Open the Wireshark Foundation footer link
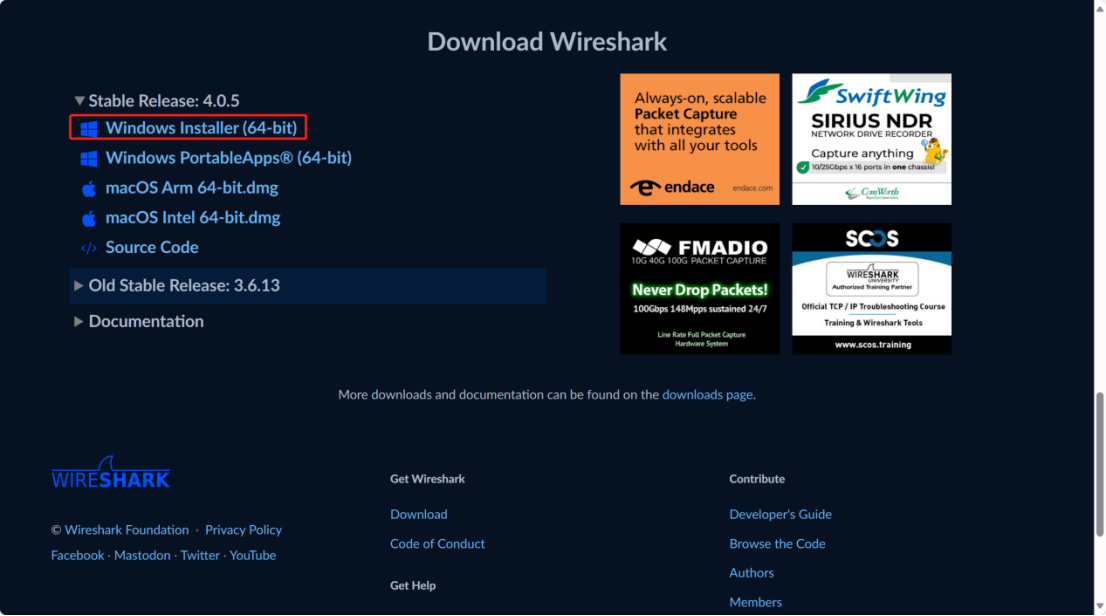This screenshot has height=616, width=1106. pyautogui.click(x=126, y=530)
